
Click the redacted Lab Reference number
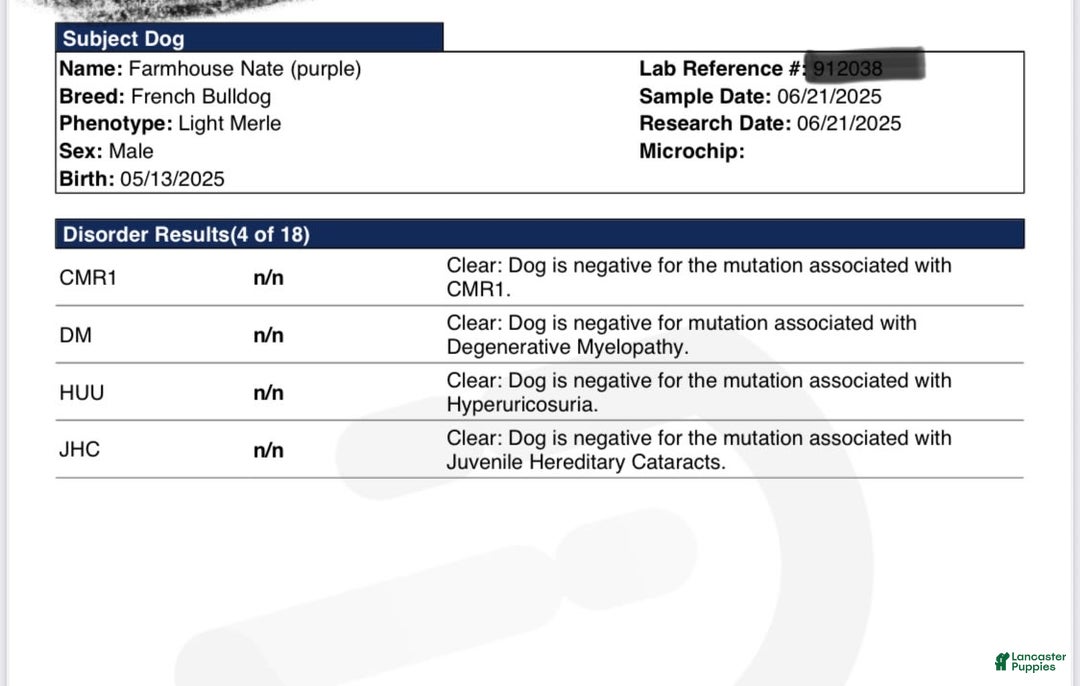(x=864, y=66)
